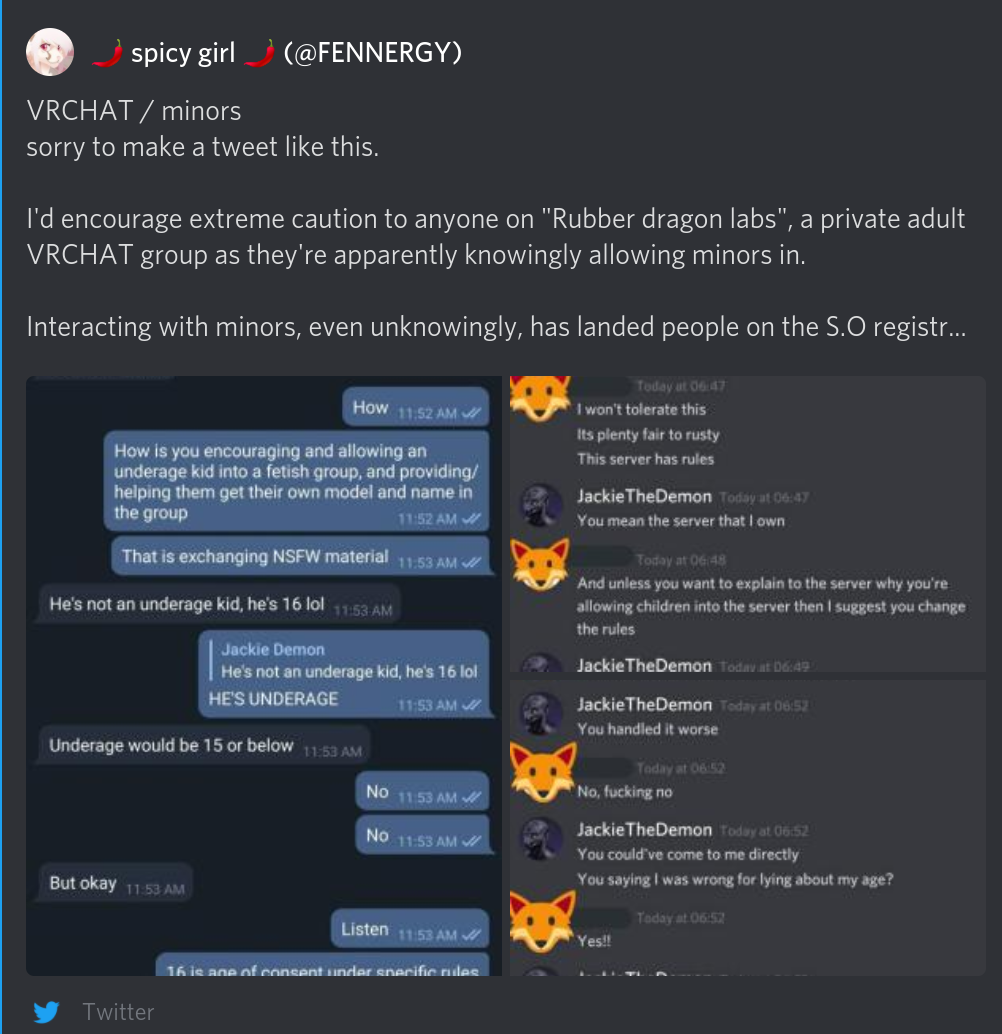This screenshot has width=1002, height=1034.
Task: Click the read-receipt checkmarks on the 'How' message
Action: (x=471, y=413)
